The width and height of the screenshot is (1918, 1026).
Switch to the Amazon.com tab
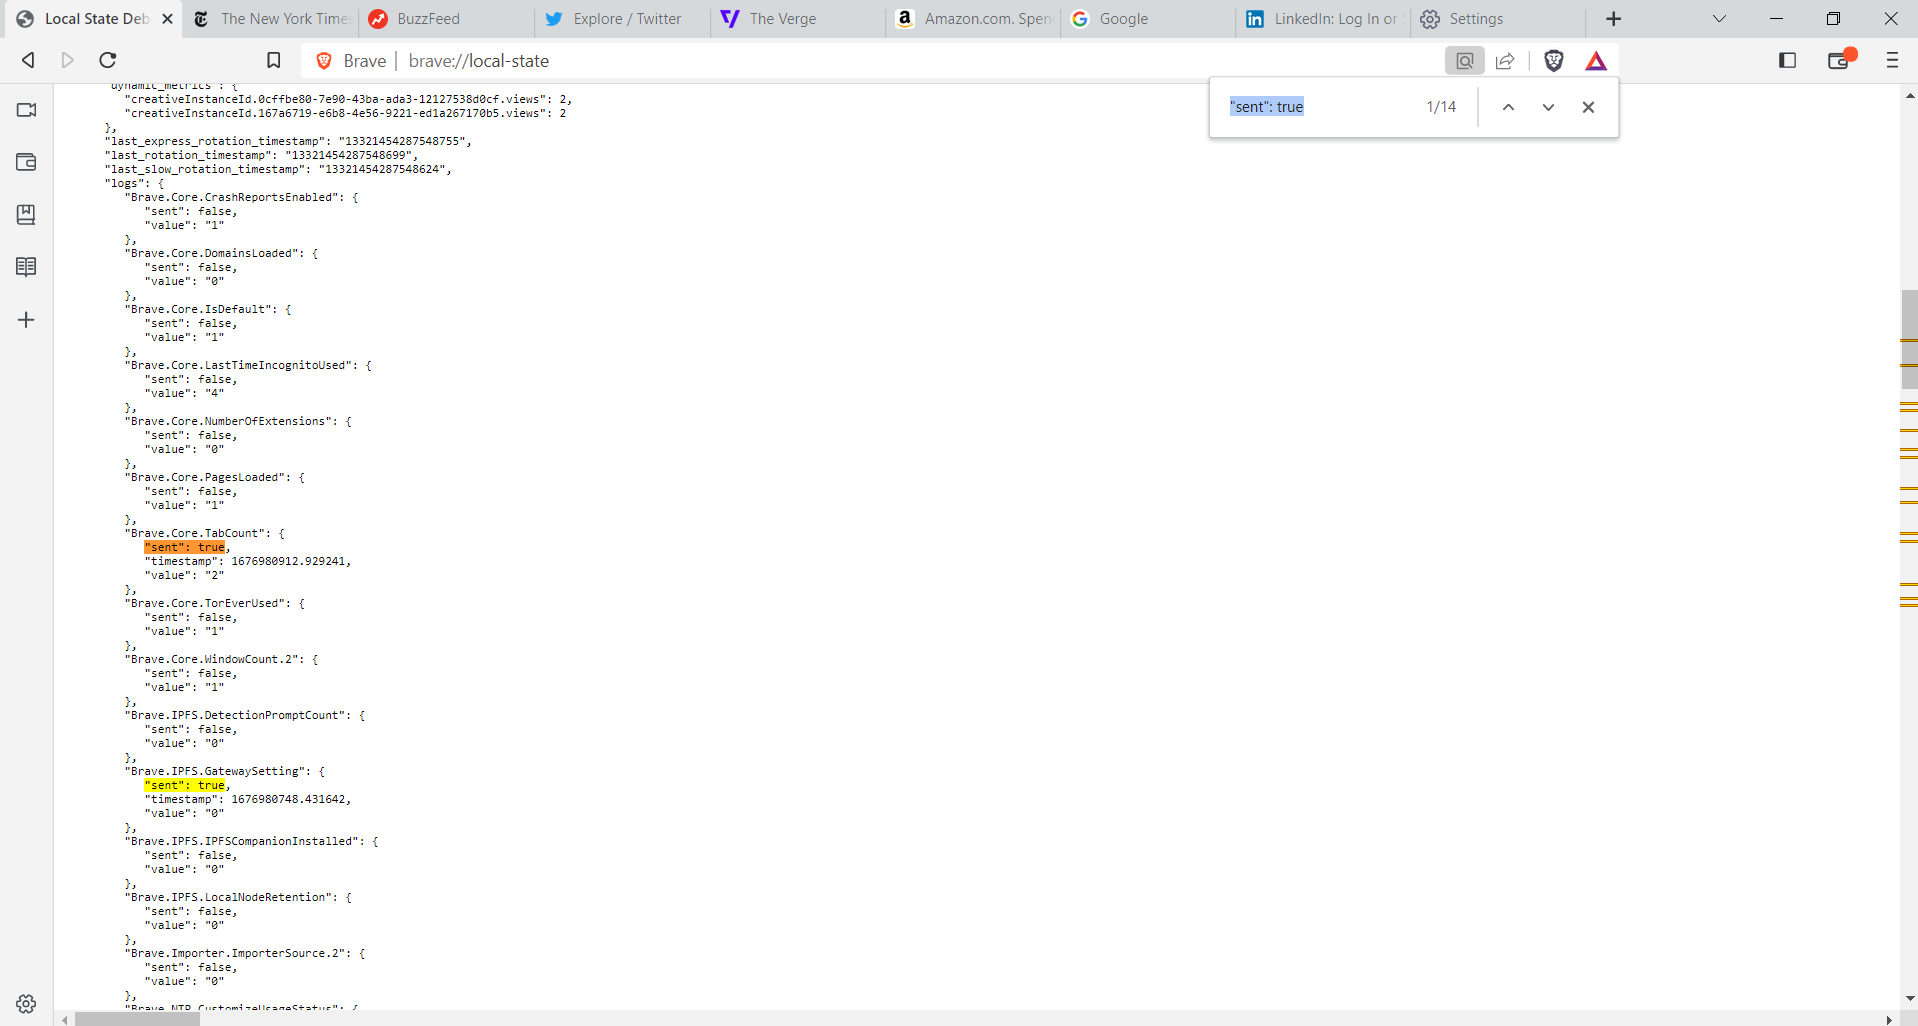pos(974,19)
